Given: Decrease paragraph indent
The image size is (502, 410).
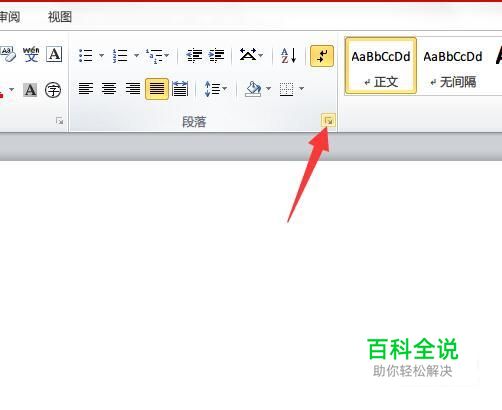Looking at the screenshot, I should [194, 55].
